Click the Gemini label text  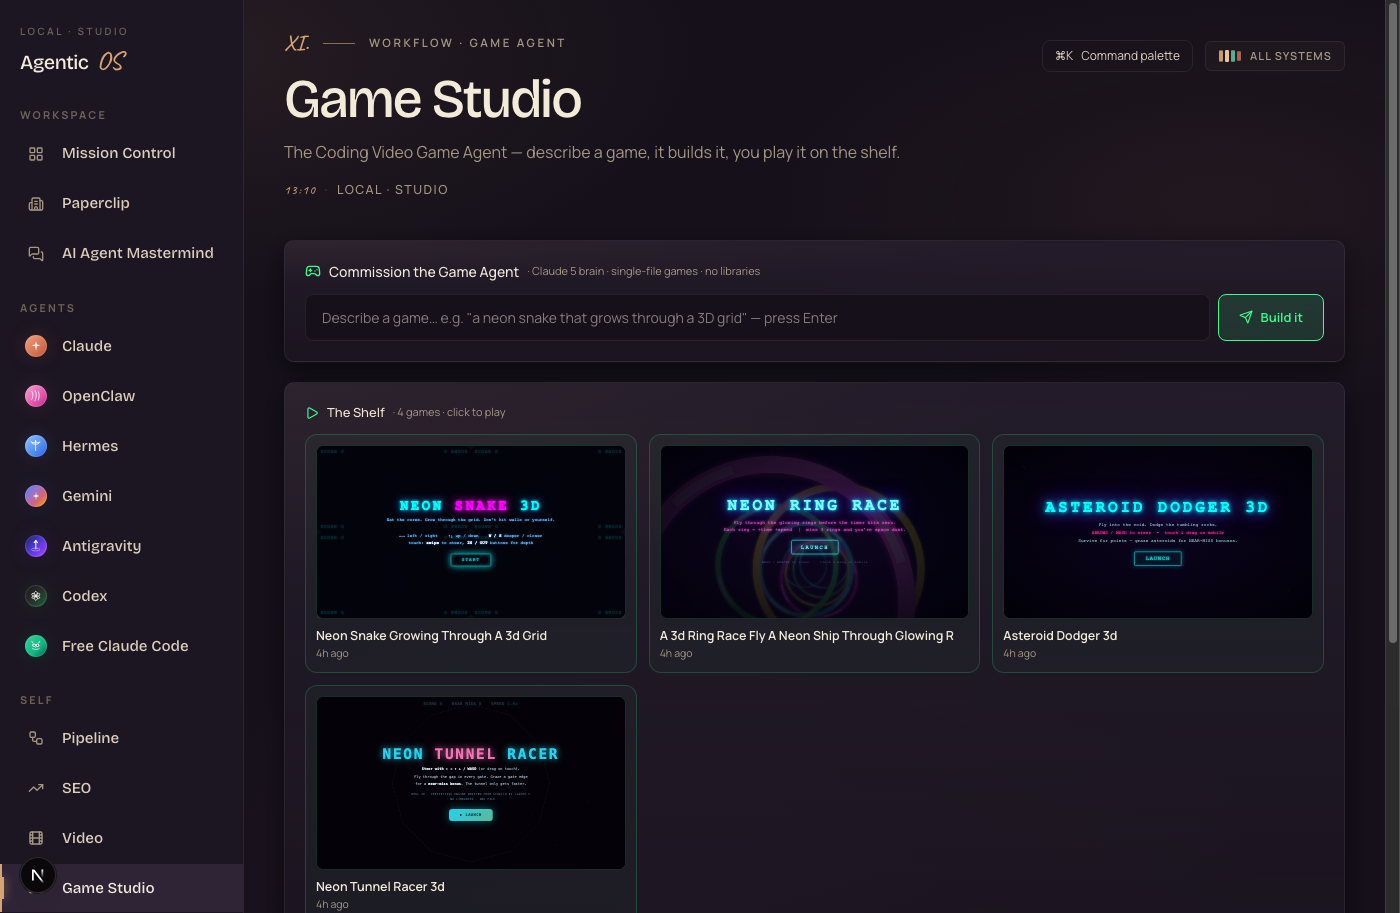87,496
